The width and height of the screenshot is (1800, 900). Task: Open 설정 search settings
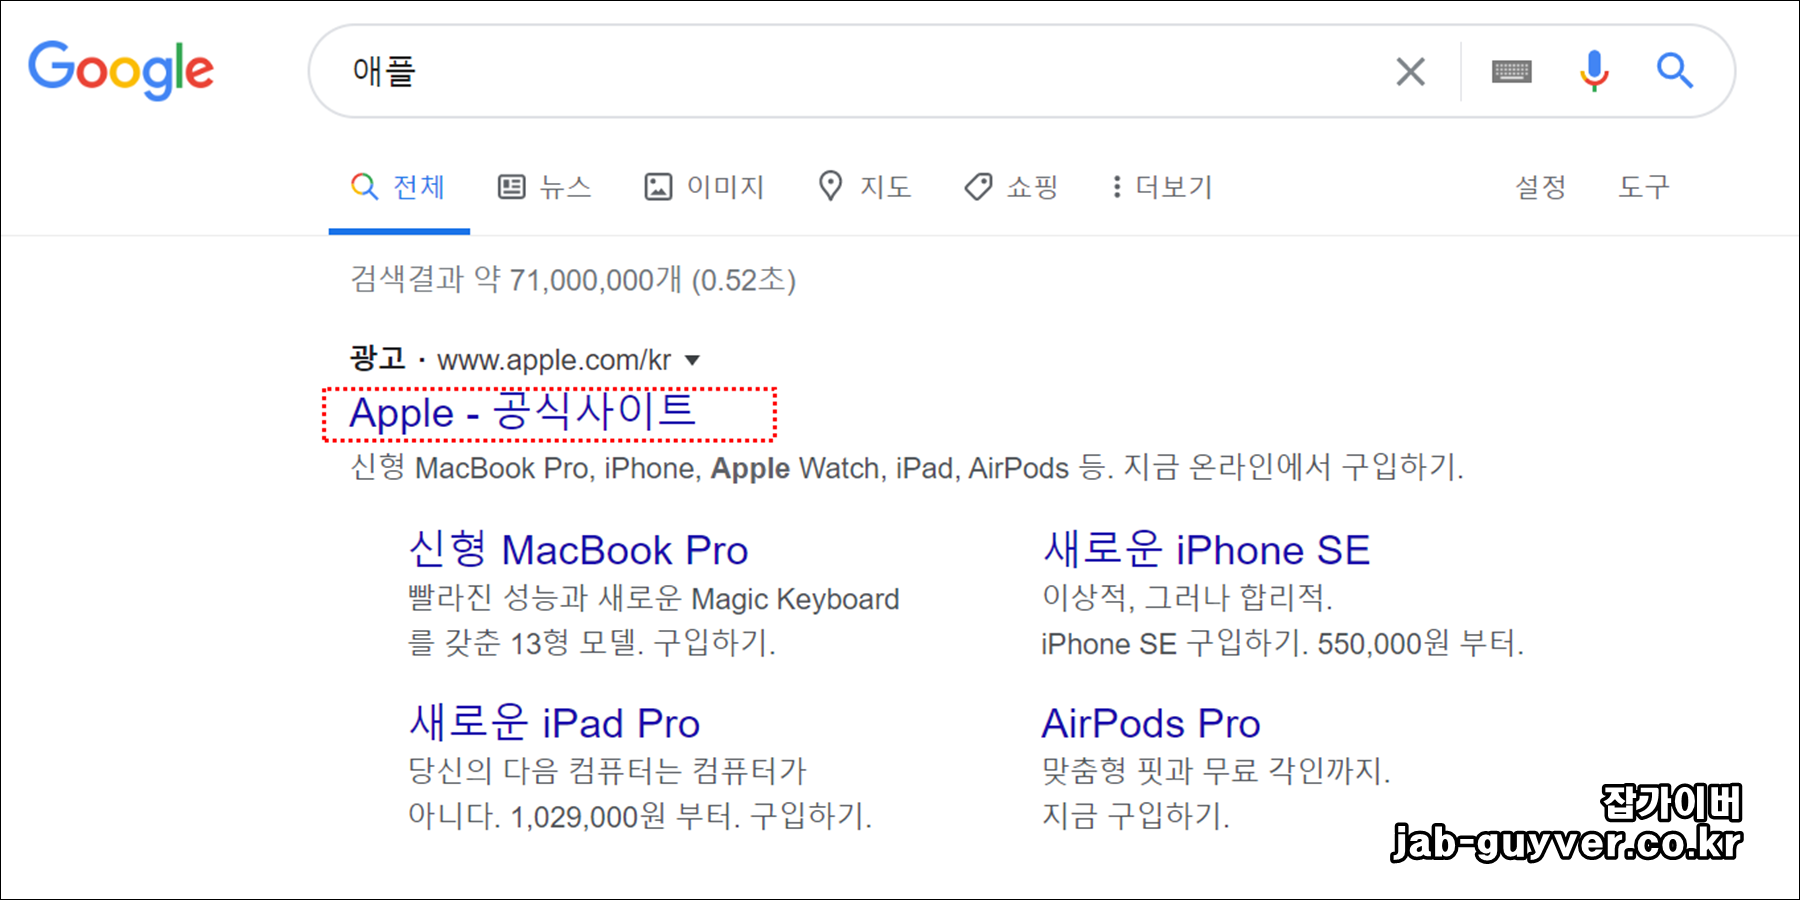pyautogui.click(x=1541, y=187)
